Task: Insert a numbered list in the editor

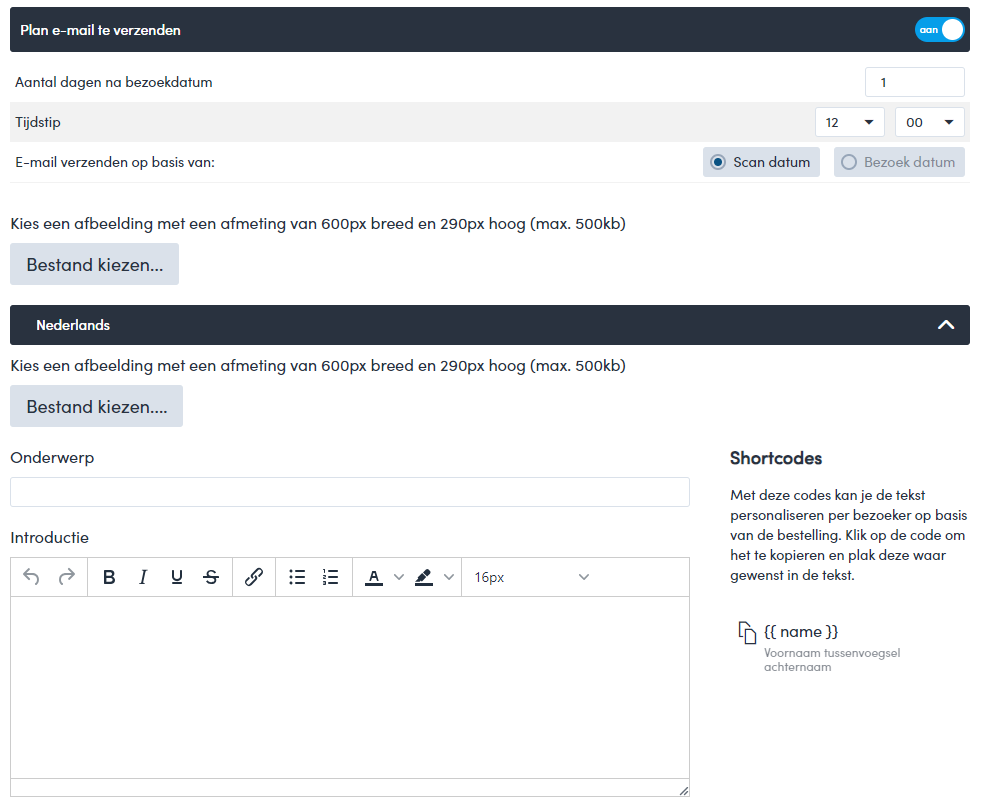Action: coord(331,577)
